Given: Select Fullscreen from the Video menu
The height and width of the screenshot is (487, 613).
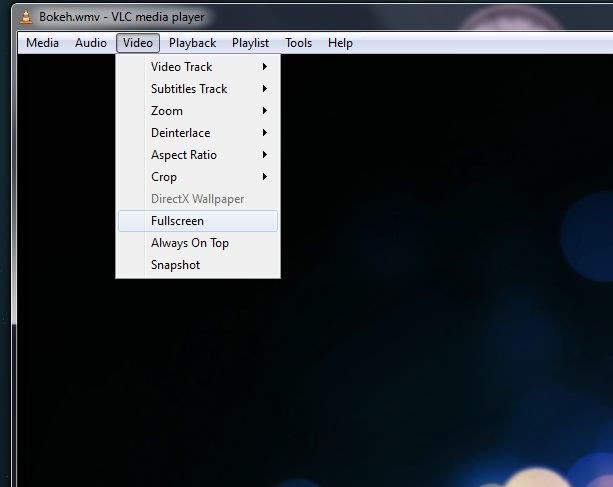Looking at the screenshot, I should (198, 221).
